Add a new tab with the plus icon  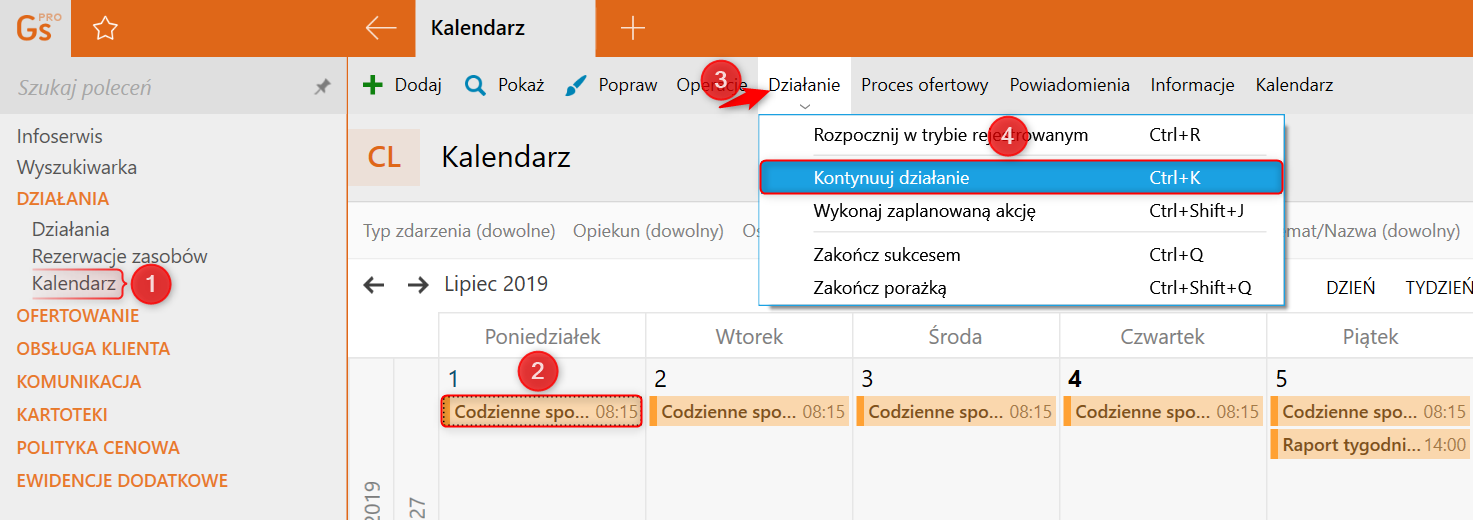632,28
